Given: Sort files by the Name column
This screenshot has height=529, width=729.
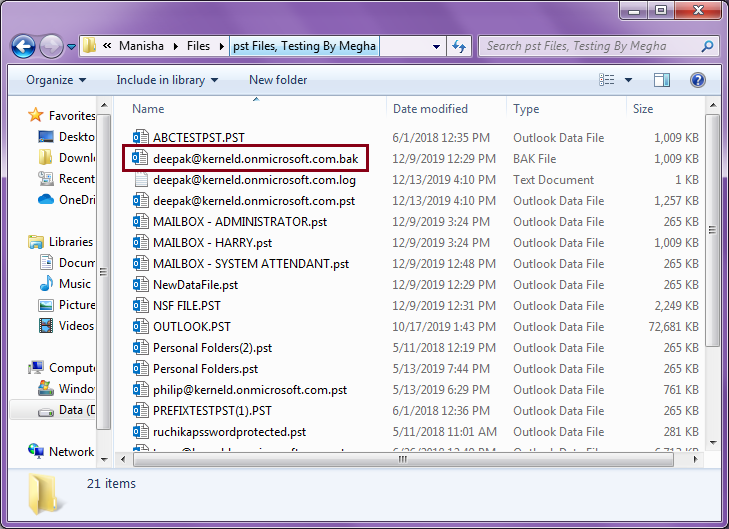Looking at the screenshot, I should click(148, 109).
